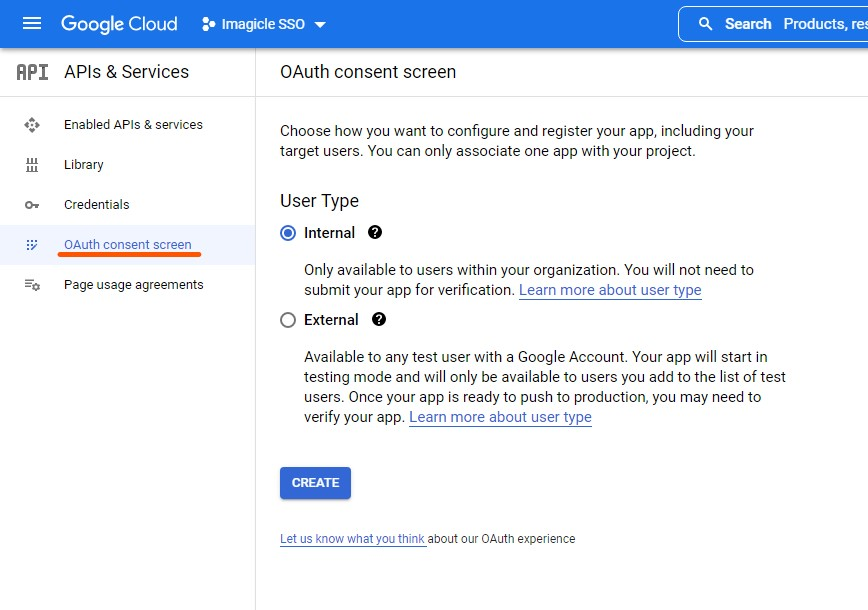Viewport: 868px width, 610px height.
Task: Open the Imagicle SSO project dropdown
Action: (x=264, y=24)
